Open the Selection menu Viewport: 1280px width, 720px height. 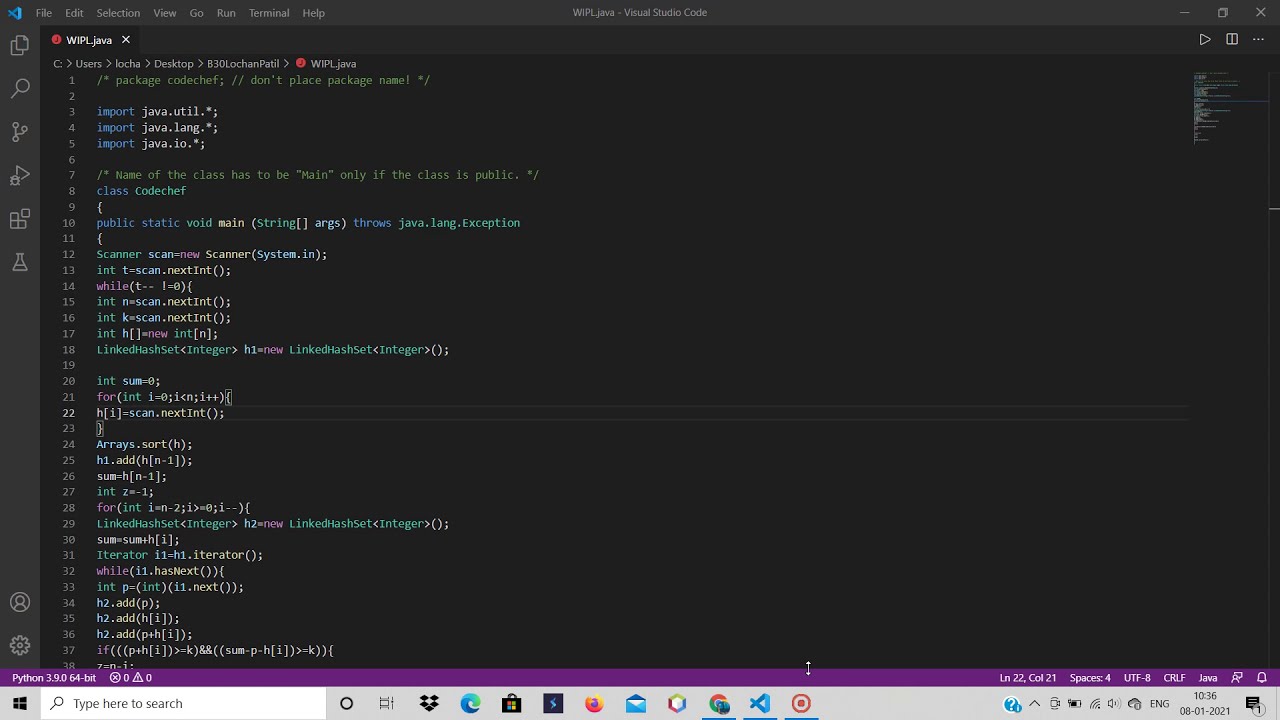[118, 13]
